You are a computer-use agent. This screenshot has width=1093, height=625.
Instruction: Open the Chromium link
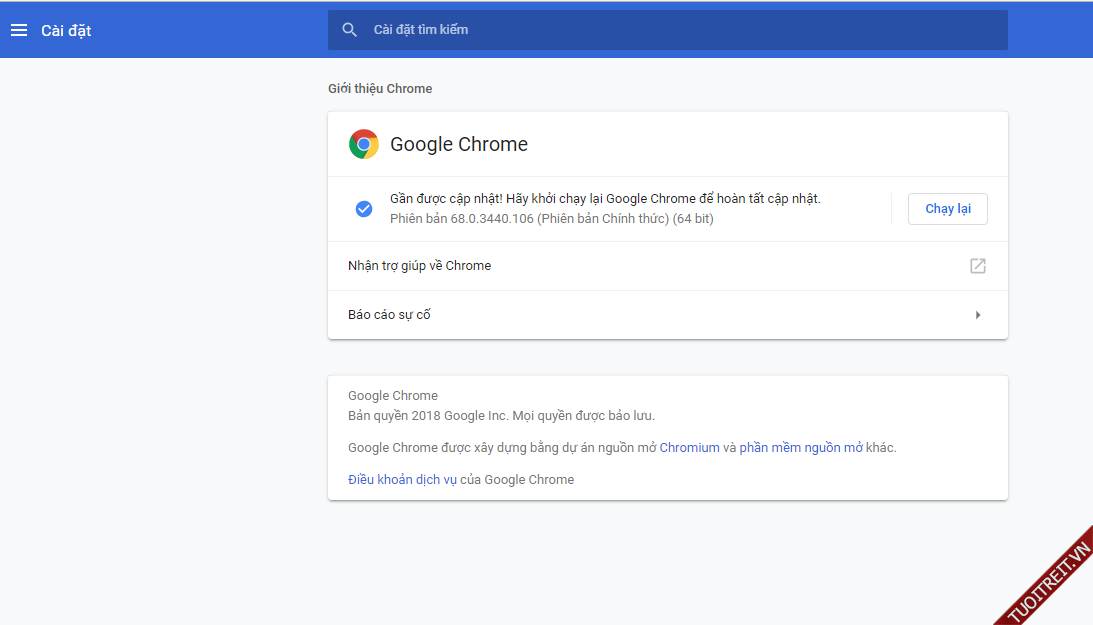[689, 448]
